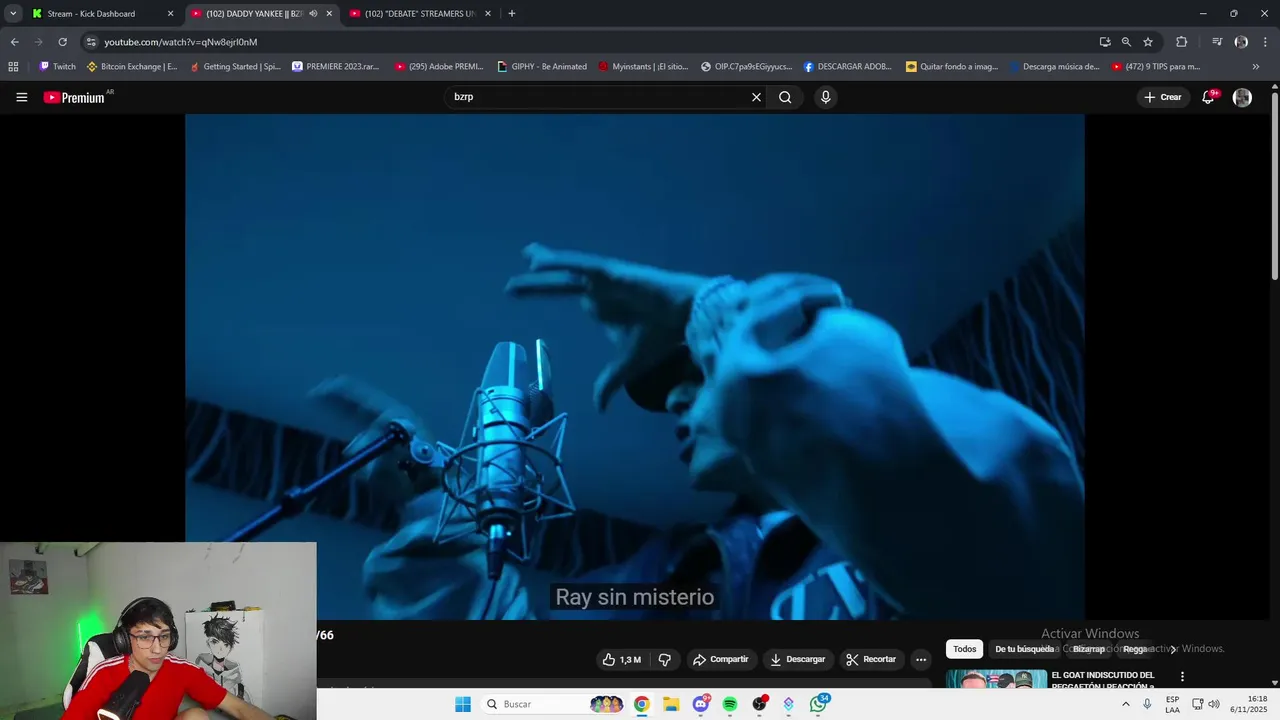Viewport: 1280px width, 720px height.
Task: Open YouTube notifications bell
Action: pos(1208,97)
